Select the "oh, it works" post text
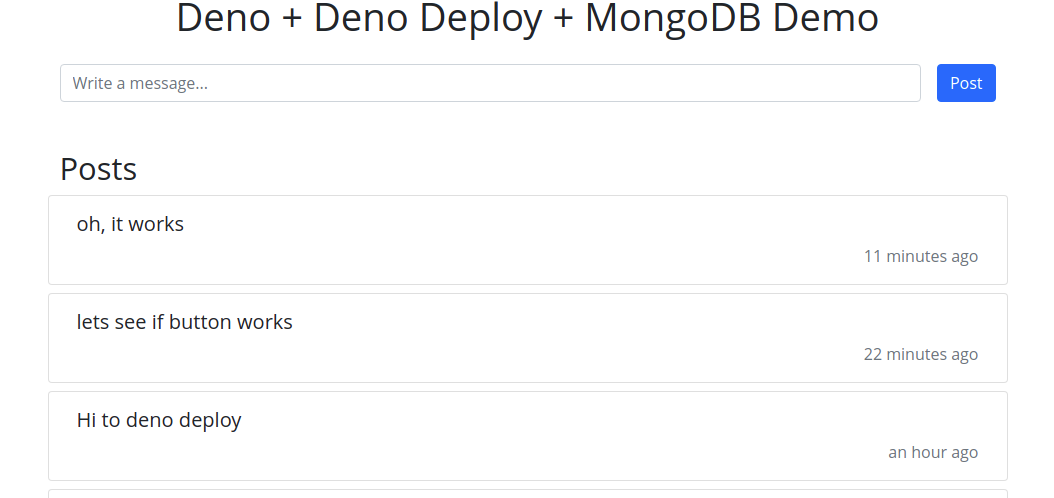 [x=130, y=224]
